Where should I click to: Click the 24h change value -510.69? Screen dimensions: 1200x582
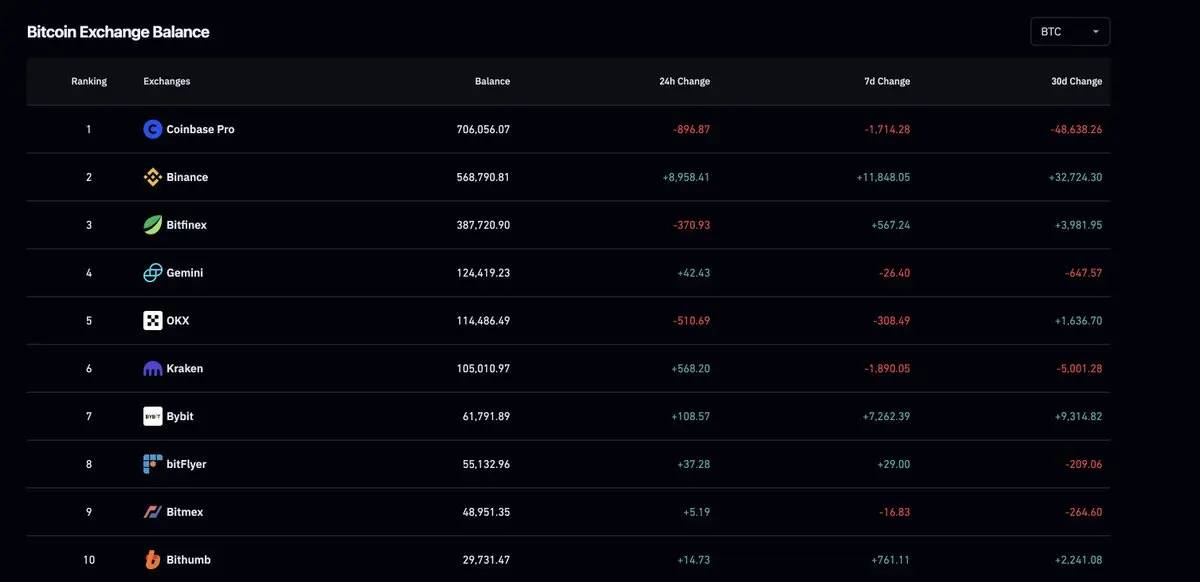click(x=692, y=321)
